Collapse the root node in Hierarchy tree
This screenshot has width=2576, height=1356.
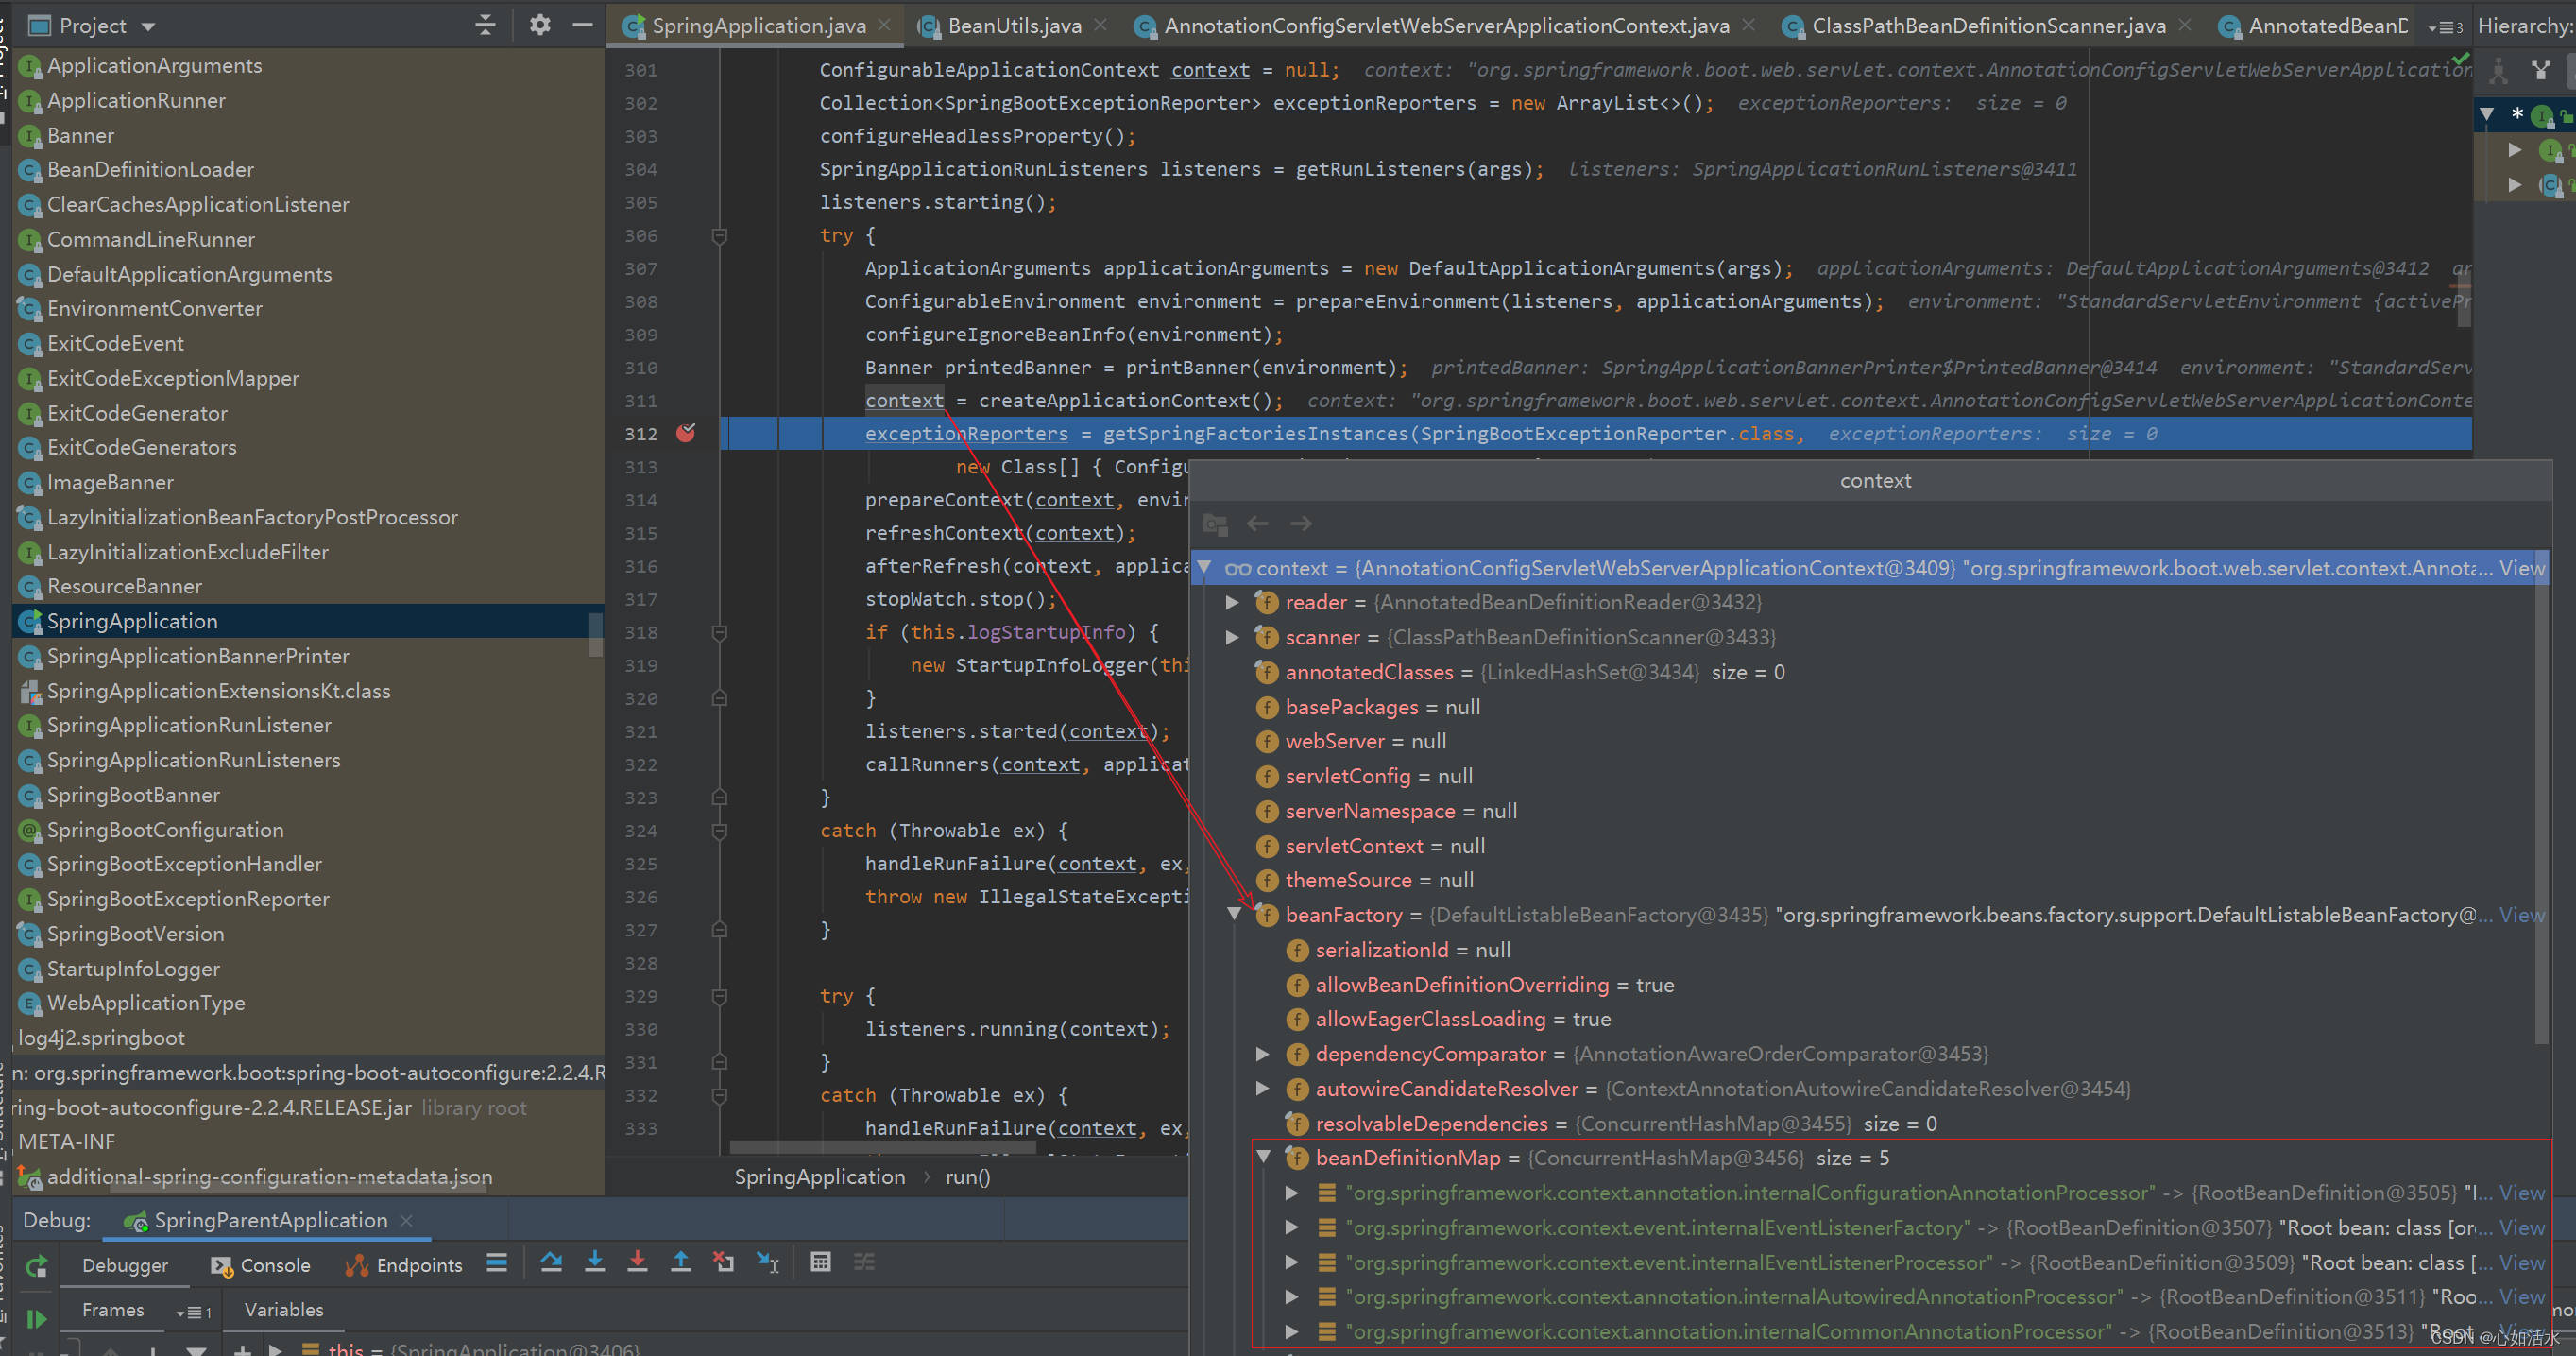coord(2487,115)
